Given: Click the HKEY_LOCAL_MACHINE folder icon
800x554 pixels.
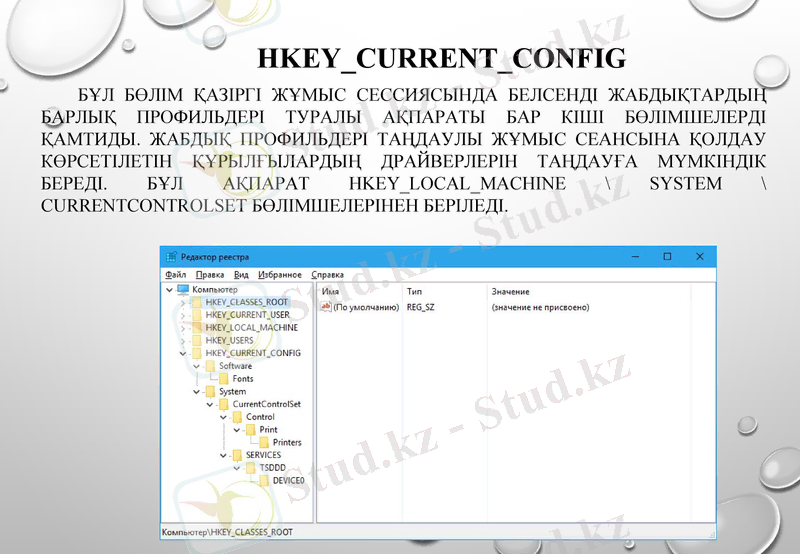Looking at the screenshot, I should point(197,328).
